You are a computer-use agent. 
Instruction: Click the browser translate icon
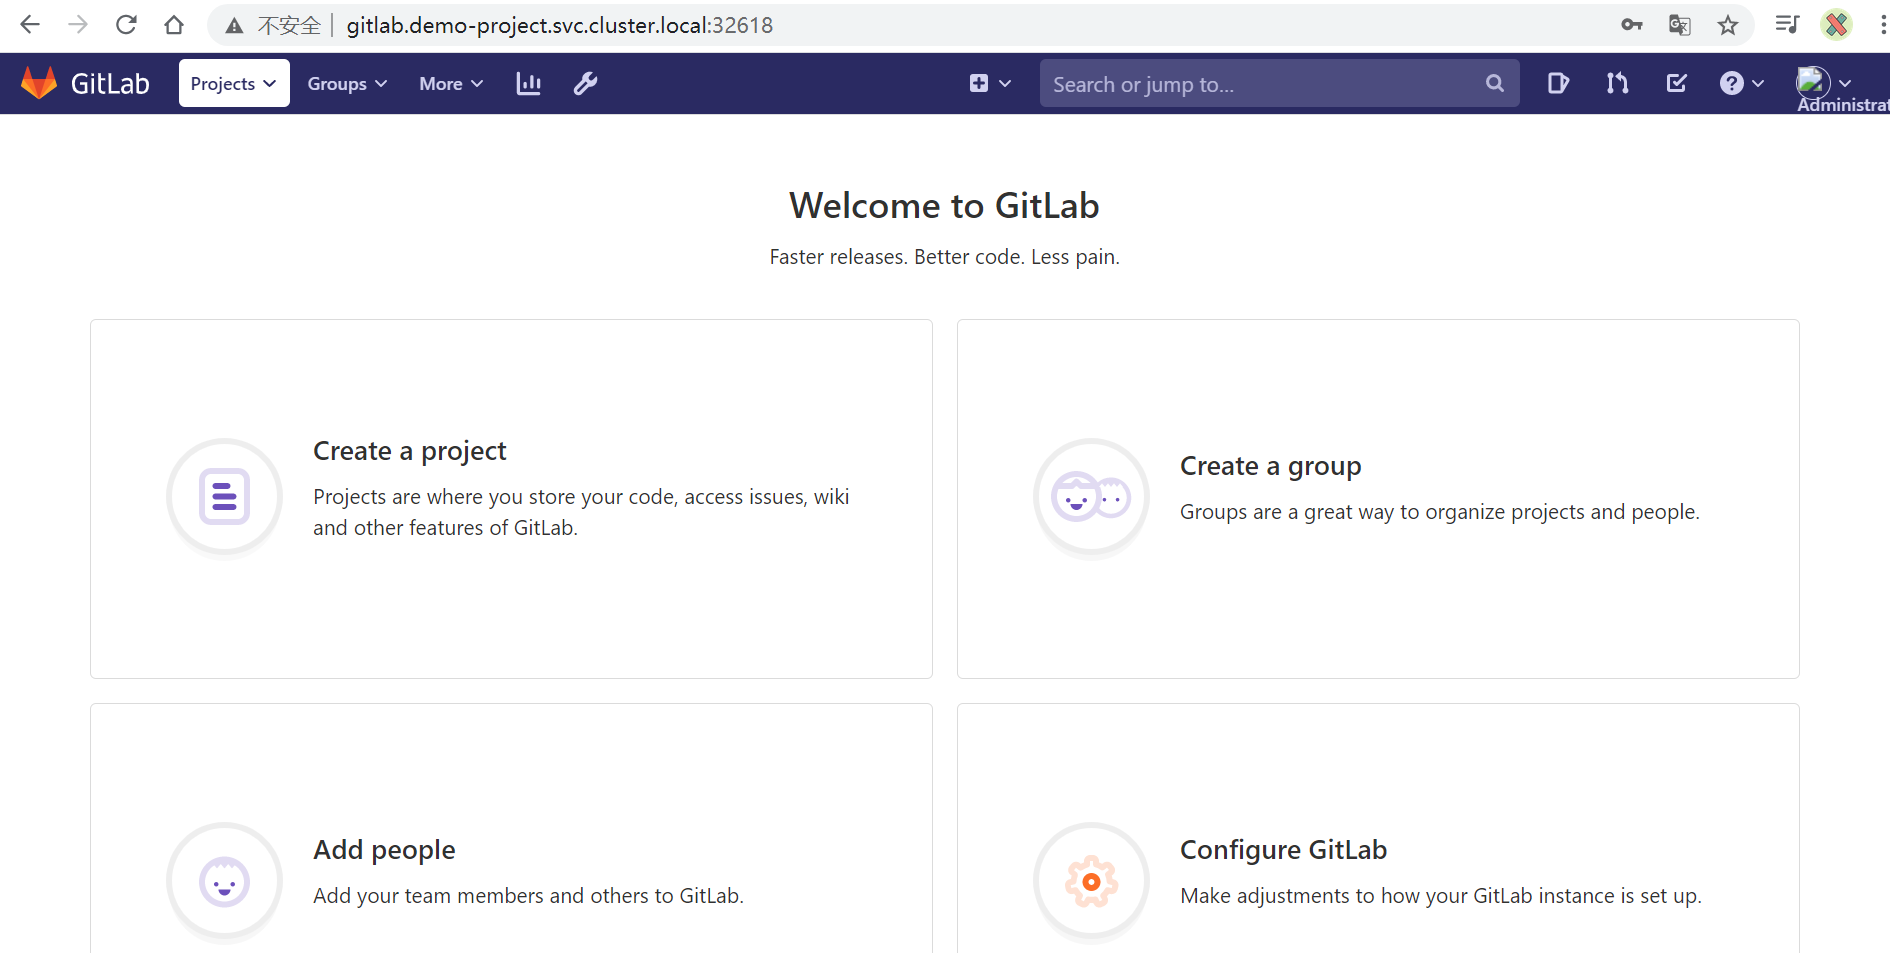pos(1680,25)
